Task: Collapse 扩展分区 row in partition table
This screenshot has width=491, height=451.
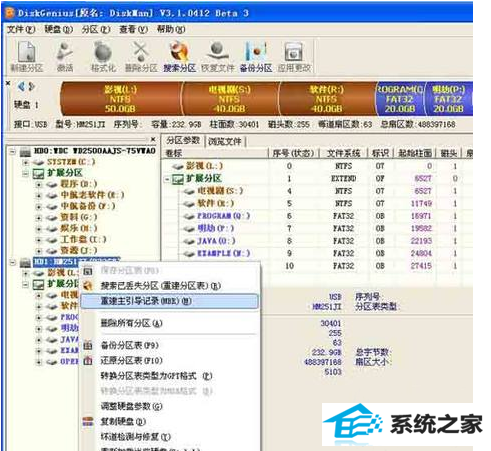Action: (167, 179)
